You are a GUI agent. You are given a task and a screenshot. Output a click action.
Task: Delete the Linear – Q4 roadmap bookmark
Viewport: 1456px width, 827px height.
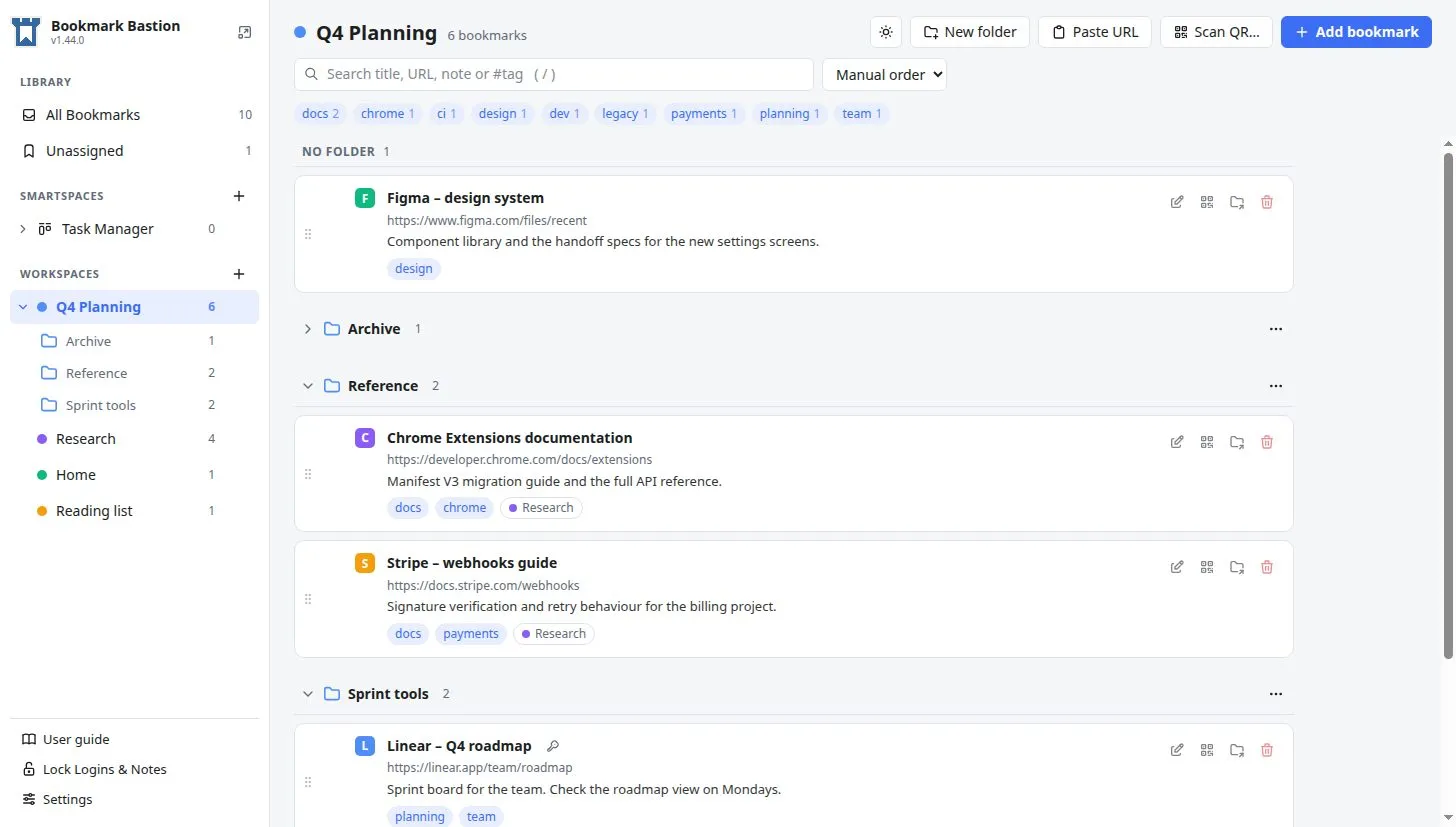(x=1267, y=750)
